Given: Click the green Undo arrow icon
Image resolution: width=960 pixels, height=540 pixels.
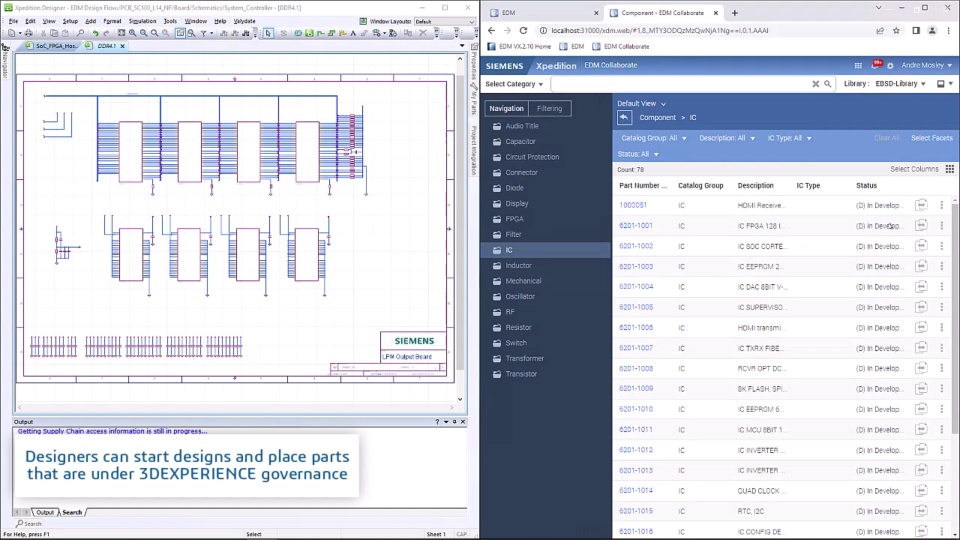Looking at the screenshot, I should click(x=96, y=33).
